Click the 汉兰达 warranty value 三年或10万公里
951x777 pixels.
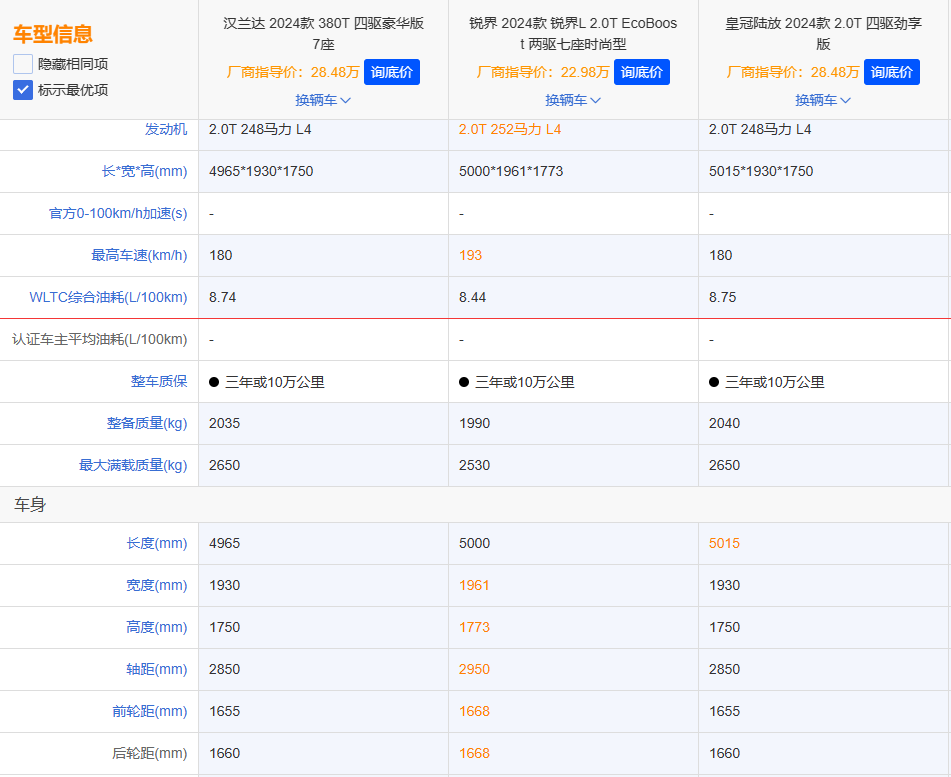[x=275, y=382]
